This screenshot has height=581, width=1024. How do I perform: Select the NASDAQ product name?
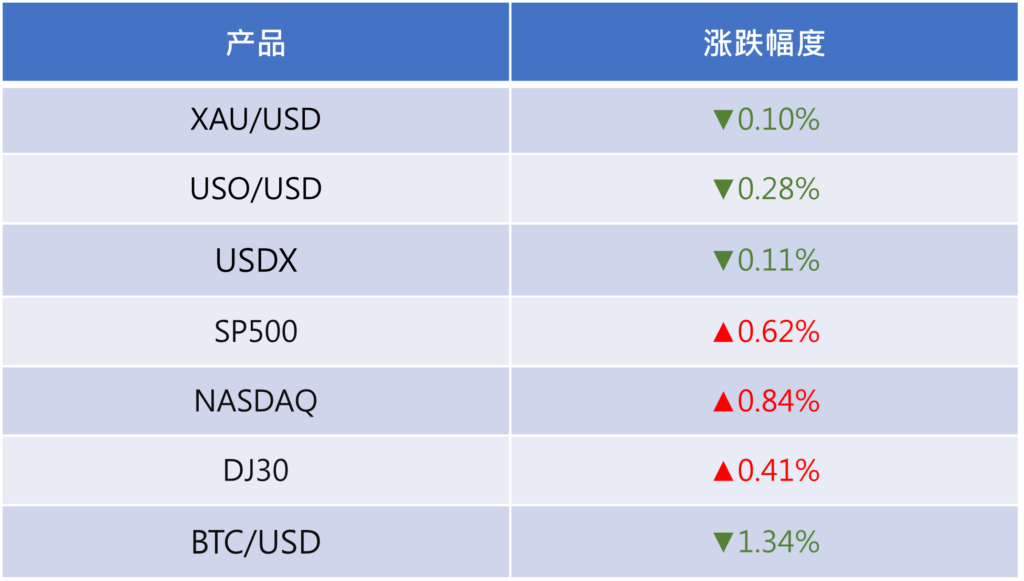click(256, 402)
